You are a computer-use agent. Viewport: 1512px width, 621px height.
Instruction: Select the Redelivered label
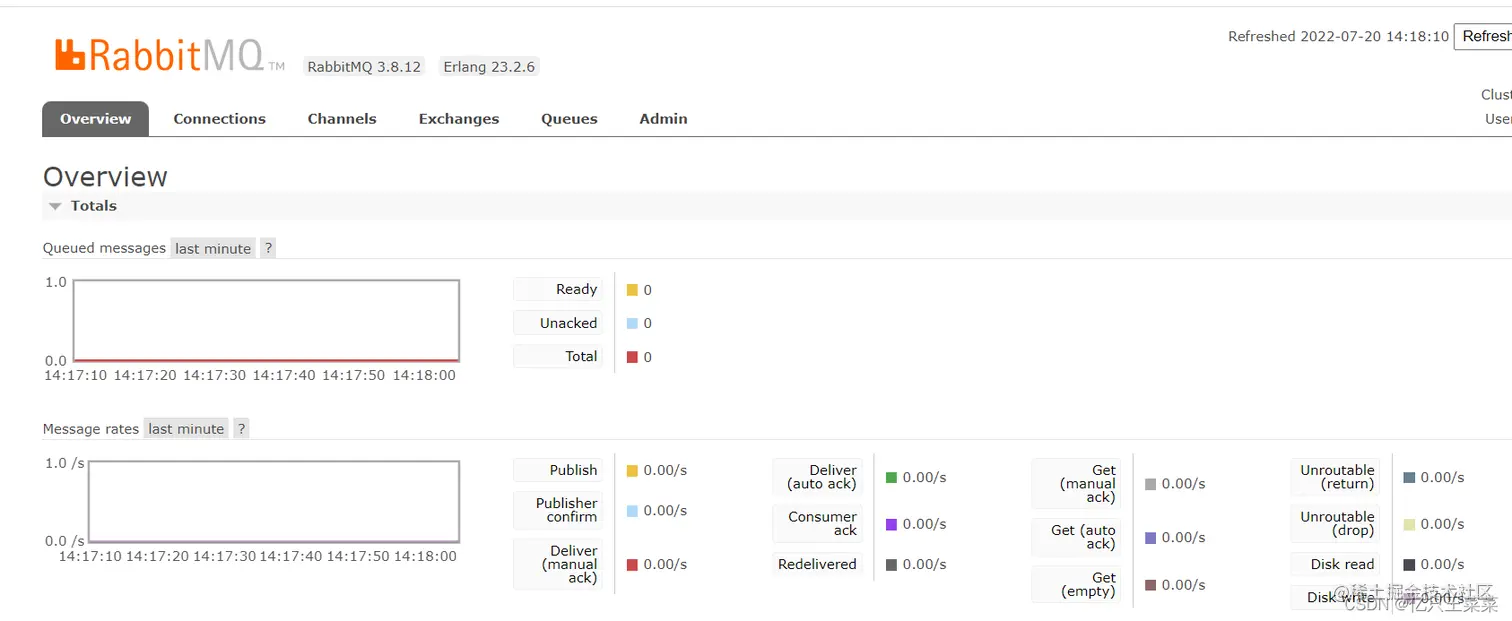817,564
